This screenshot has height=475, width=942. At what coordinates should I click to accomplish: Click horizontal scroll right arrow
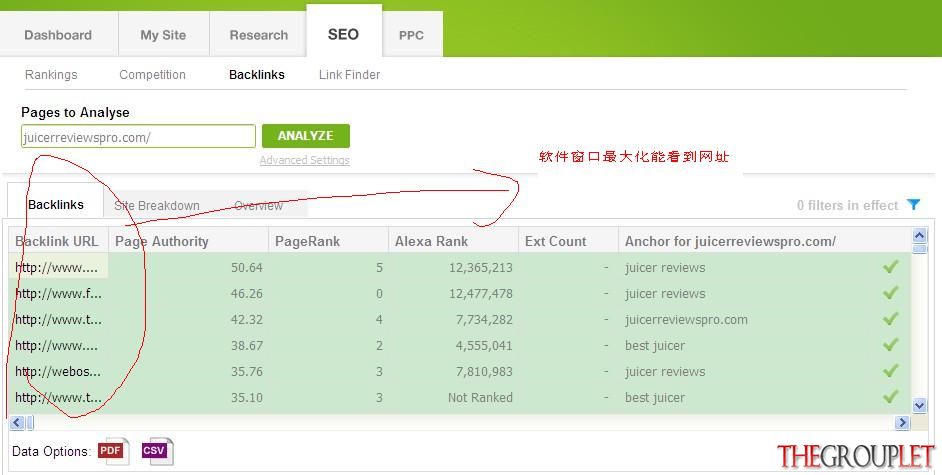point(902,423)
